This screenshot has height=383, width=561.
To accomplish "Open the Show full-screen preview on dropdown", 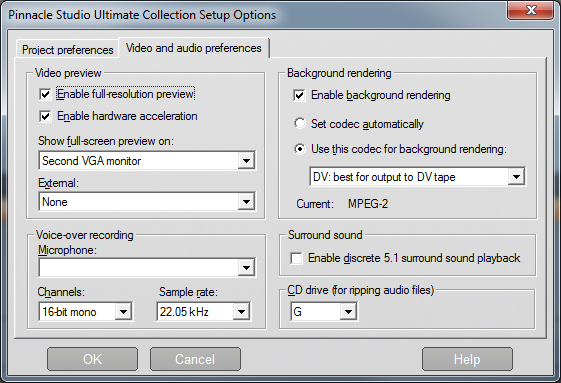I will click(147, 160).
